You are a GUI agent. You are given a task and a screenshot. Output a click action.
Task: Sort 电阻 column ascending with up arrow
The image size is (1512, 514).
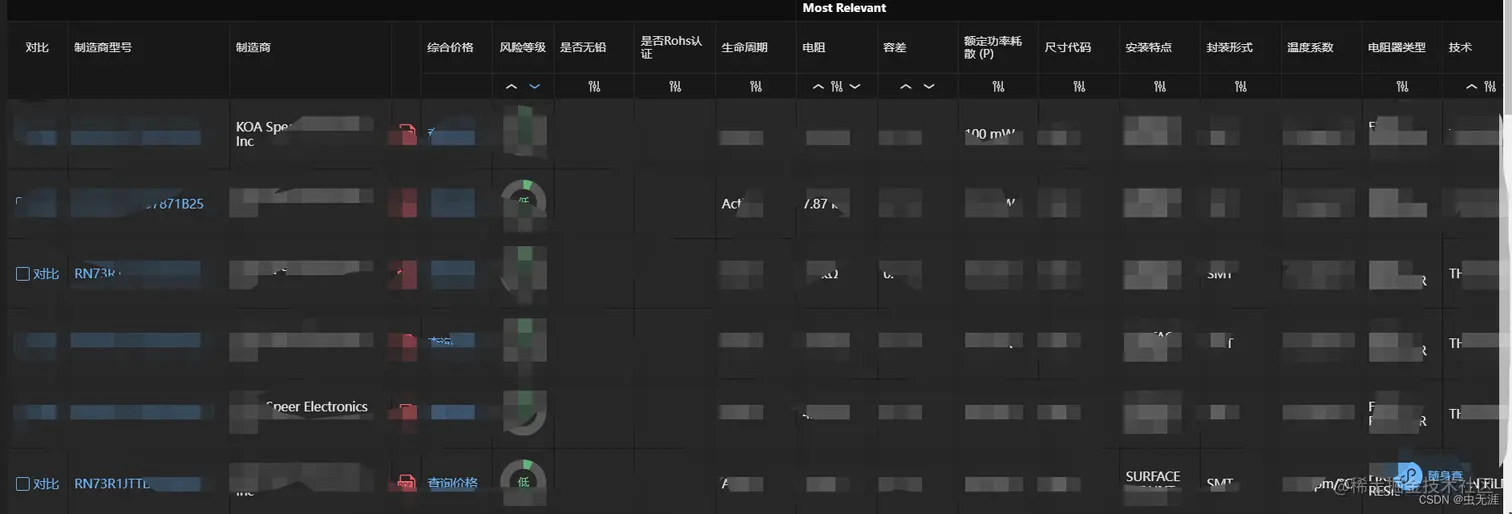(818, 87)
